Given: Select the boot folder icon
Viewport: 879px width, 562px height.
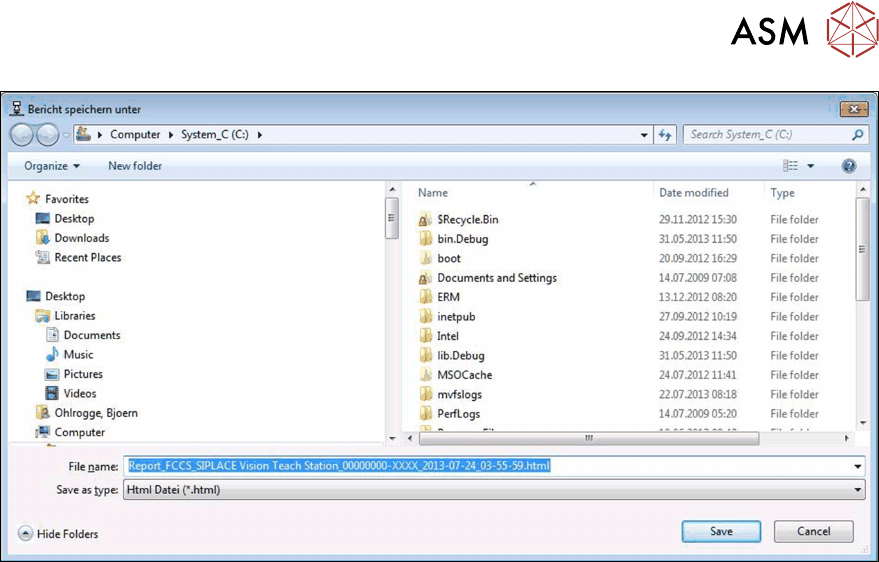Looking at the screenshot, I should (425, 258).
